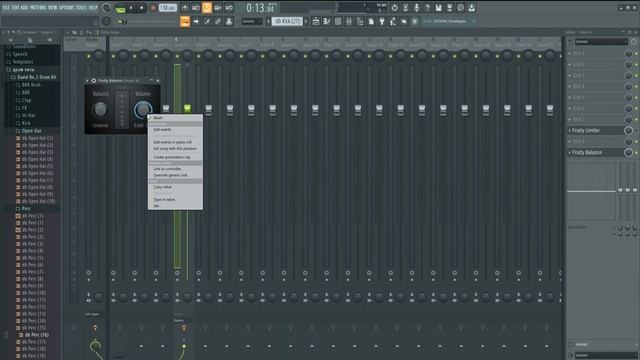Image resolution: width=640 pixels, height=360 pixels.
Task: Open the snap setting dropdown in toolbar
Action: point(252,21)
